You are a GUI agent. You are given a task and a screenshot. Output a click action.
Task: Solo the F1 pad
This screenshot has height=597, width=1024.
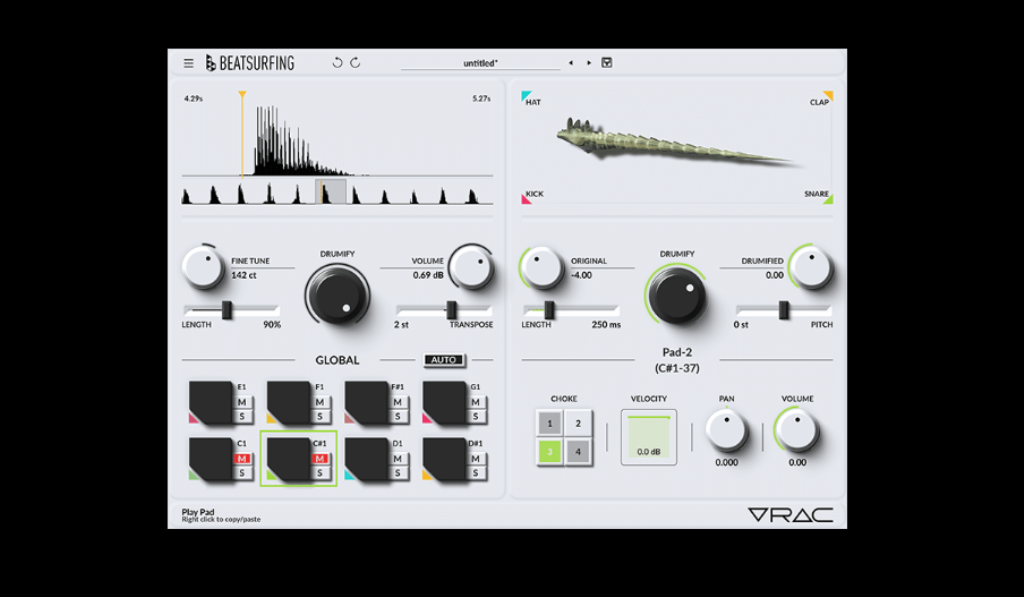pos(320,416)
